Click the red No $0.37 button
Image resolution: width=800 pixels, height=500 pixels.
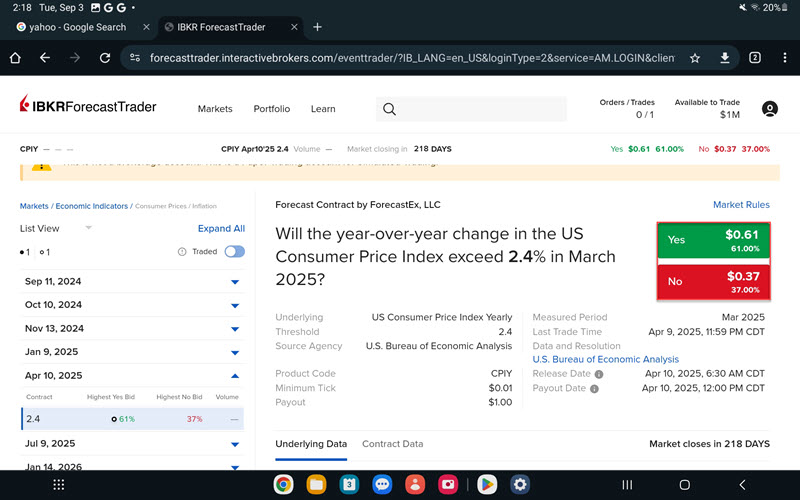pyautogui.click(x=713, y=282)
